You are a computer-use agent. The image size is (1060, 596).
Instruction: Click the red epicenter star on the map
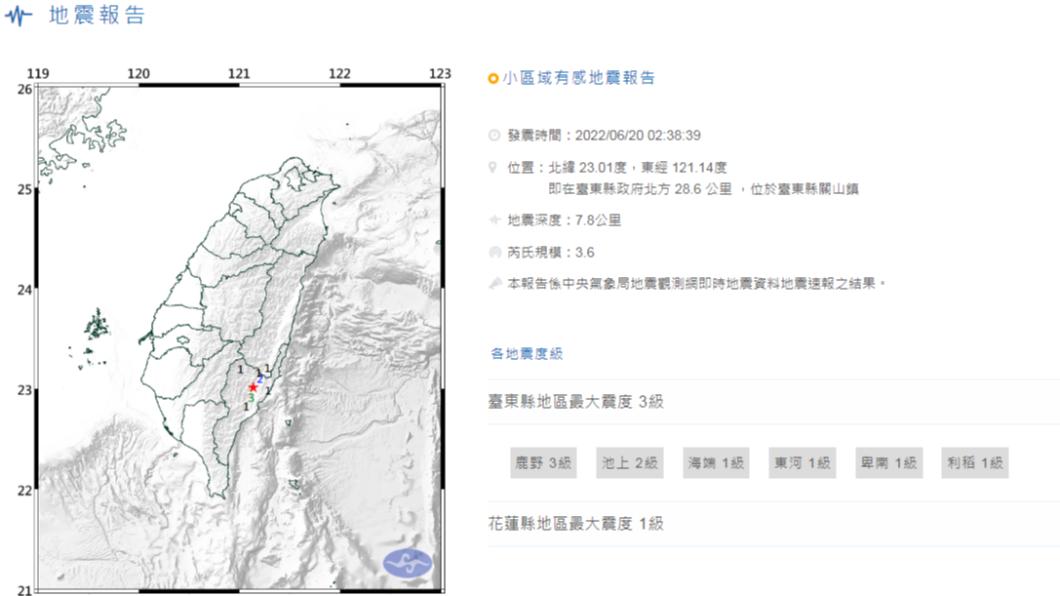tap(253, 387)
